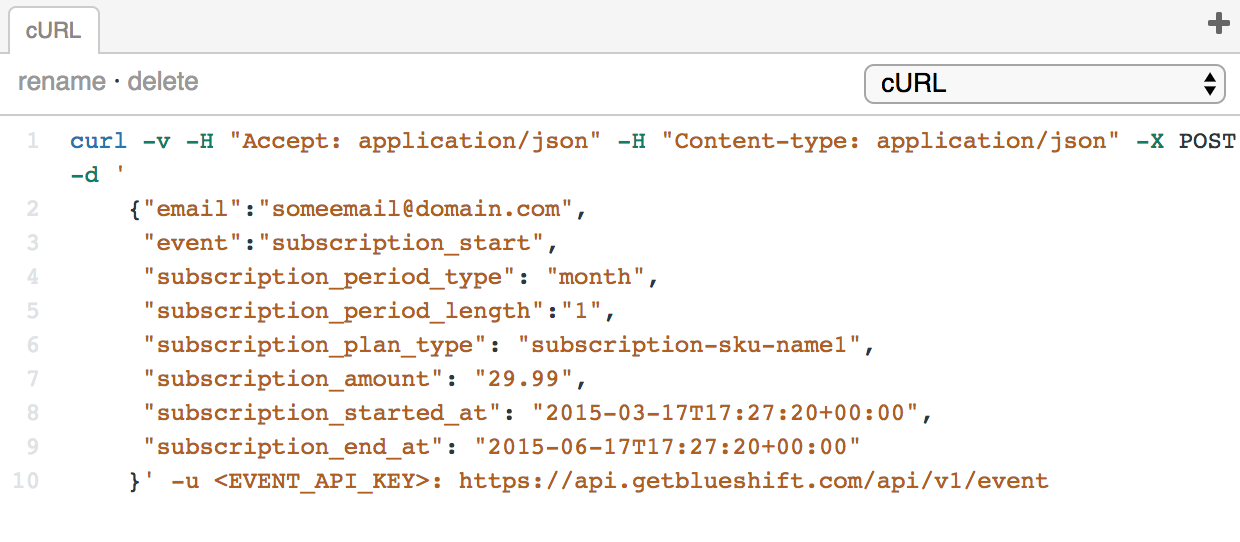This screenshot has width=1240, height=542.
Task: Click the "month" value string
Action: pyautogui.click(x=594, y=277)
